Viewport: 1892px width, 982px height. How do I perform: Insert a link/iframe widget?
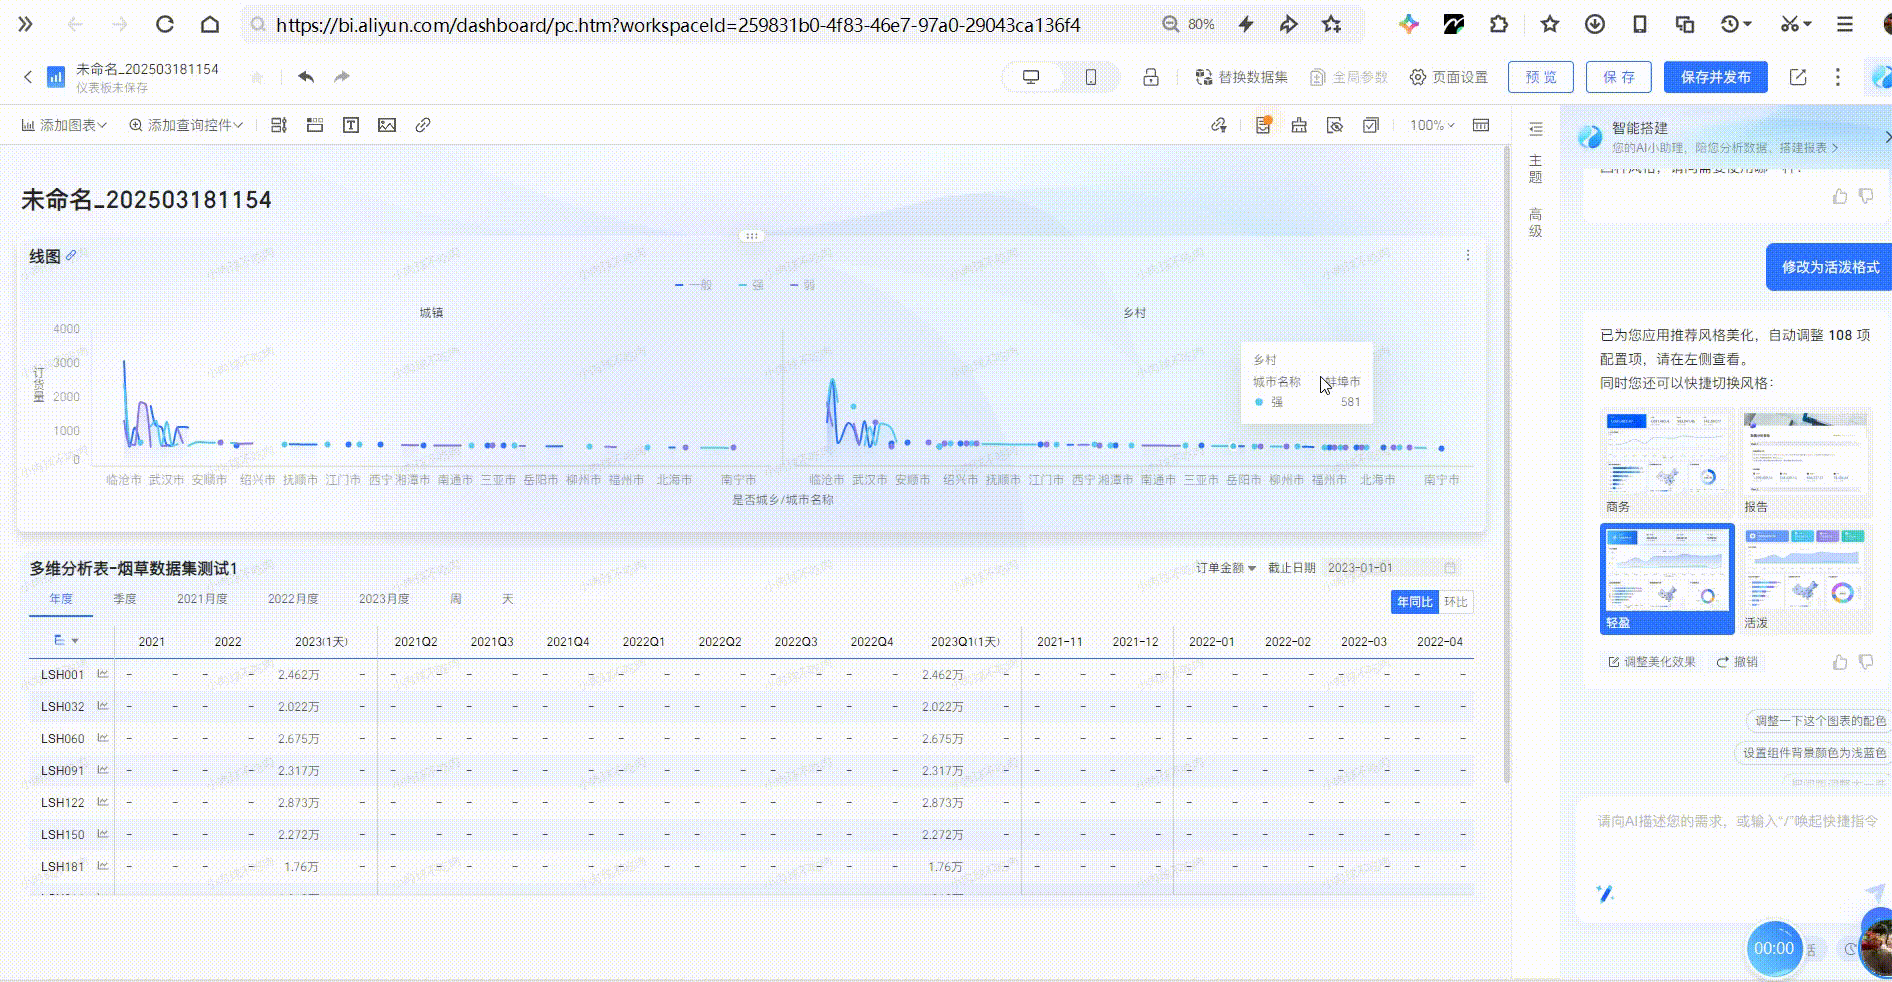point(423,125)
